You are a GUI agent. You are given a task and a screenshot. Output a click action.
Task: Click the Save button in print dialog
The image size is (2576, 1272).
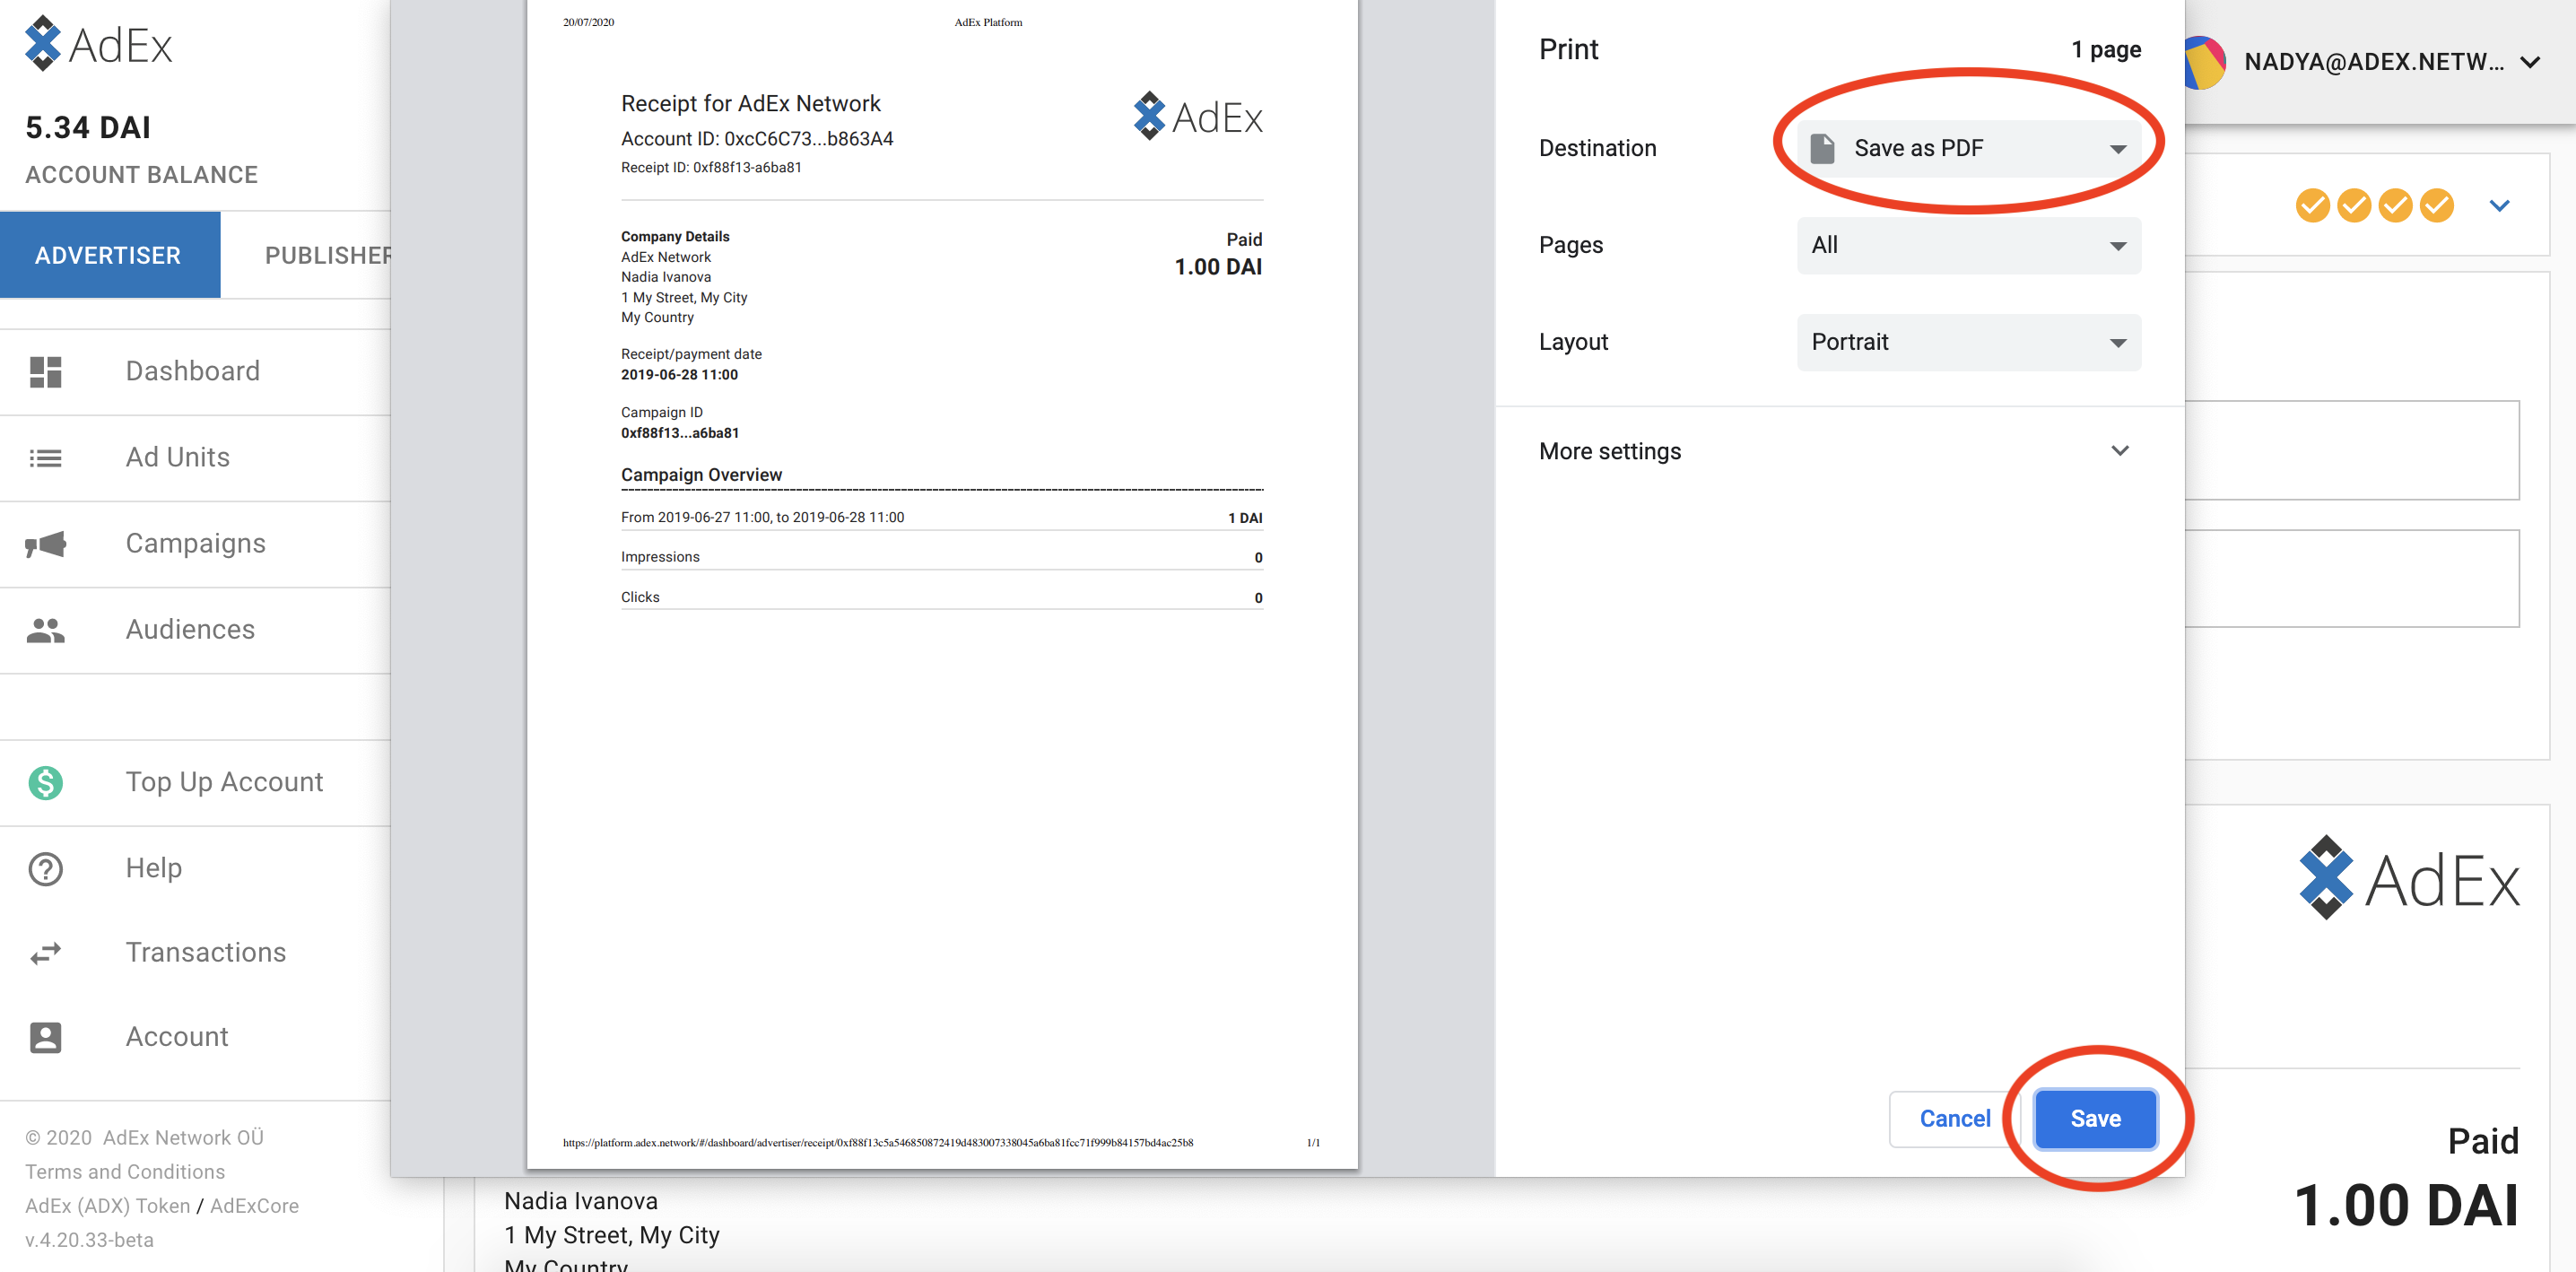[2095, 1118]
